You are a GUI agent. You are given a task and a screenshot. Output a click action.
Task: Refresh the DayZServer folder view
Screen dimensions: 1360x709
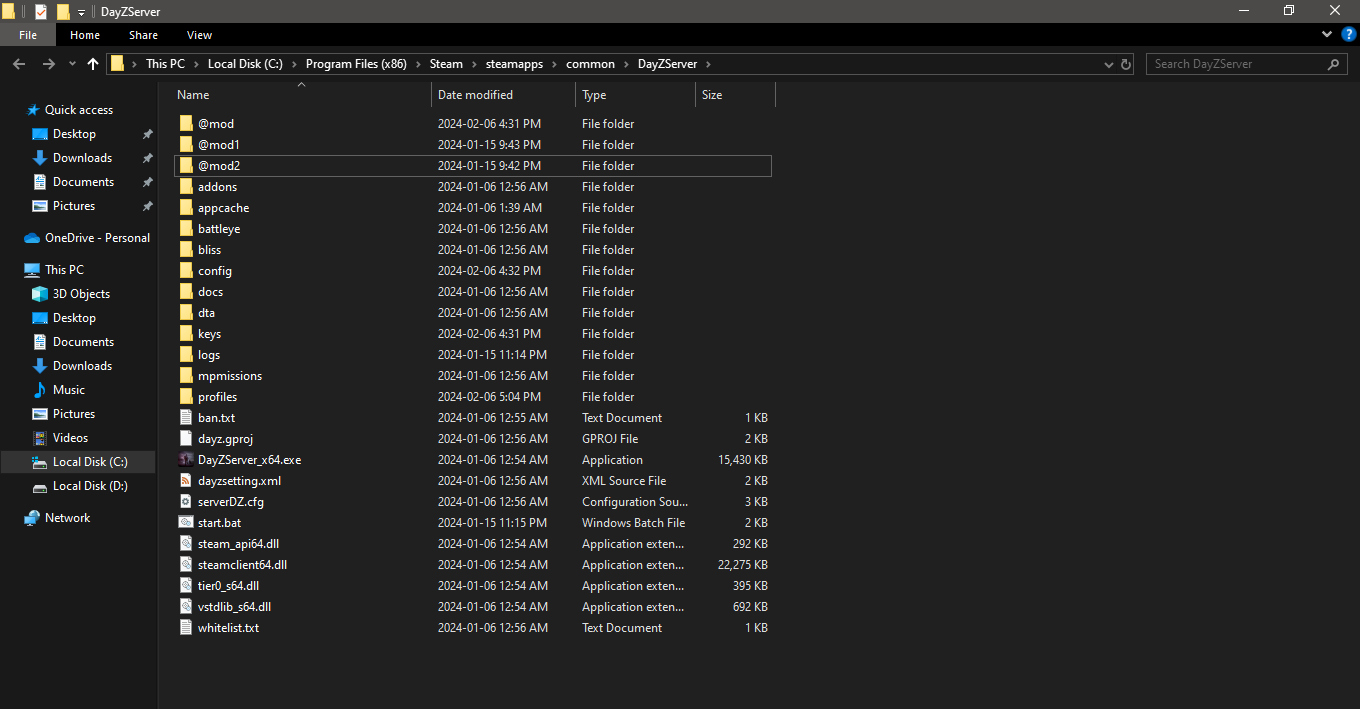point(1126,64)
